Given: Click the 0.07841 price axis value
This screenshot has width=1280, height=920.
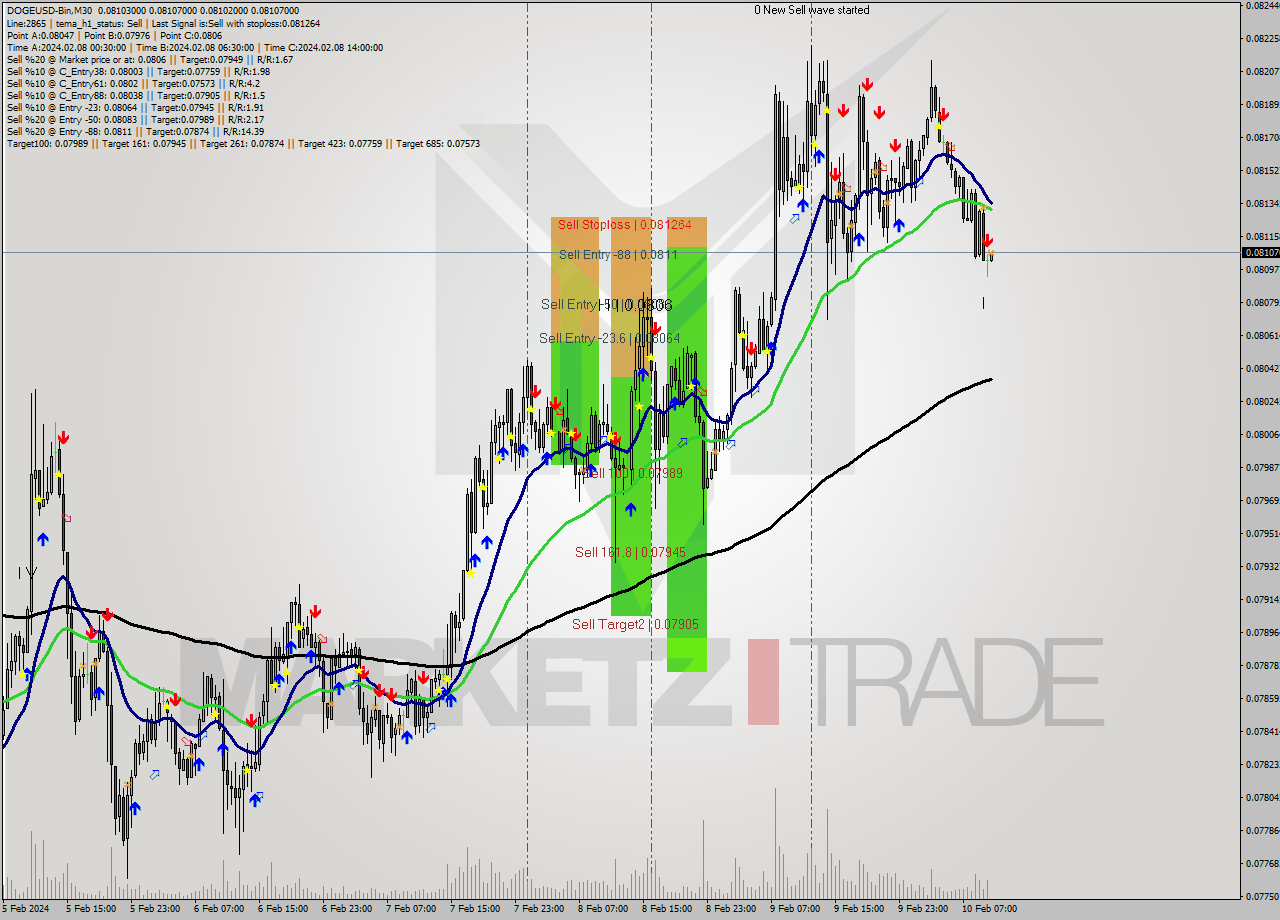Looking at the screenshot, I should [1262, 731].
